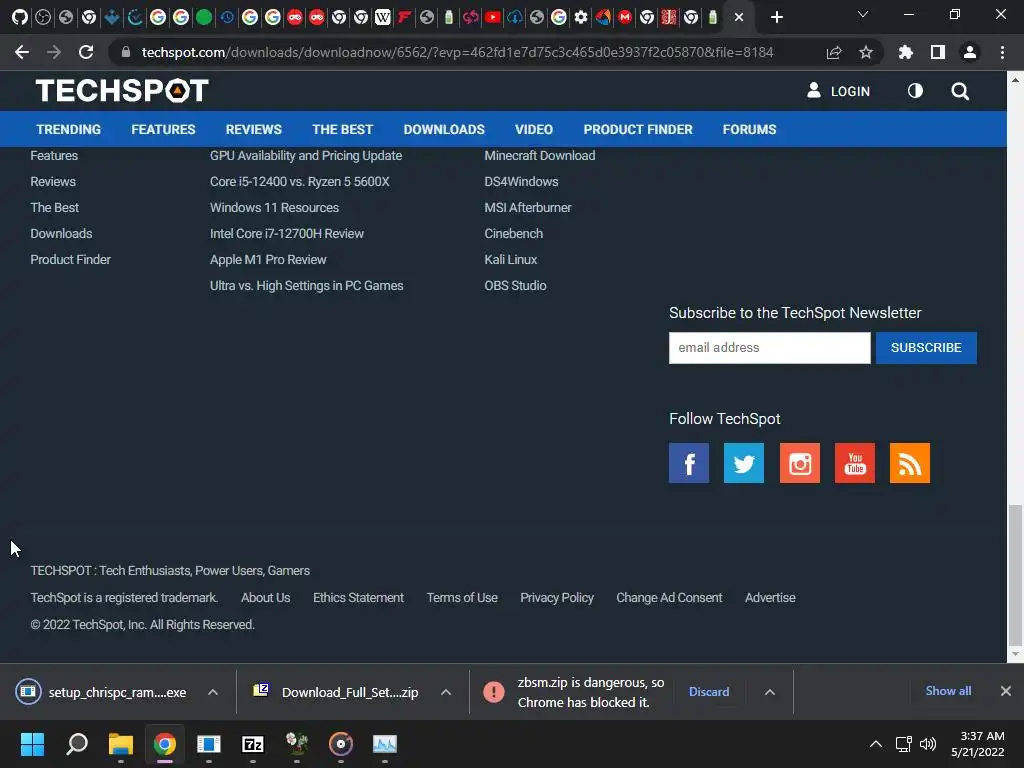Screen dimensions: 1024x768
Task: Reload the current page
Action: 86,52
